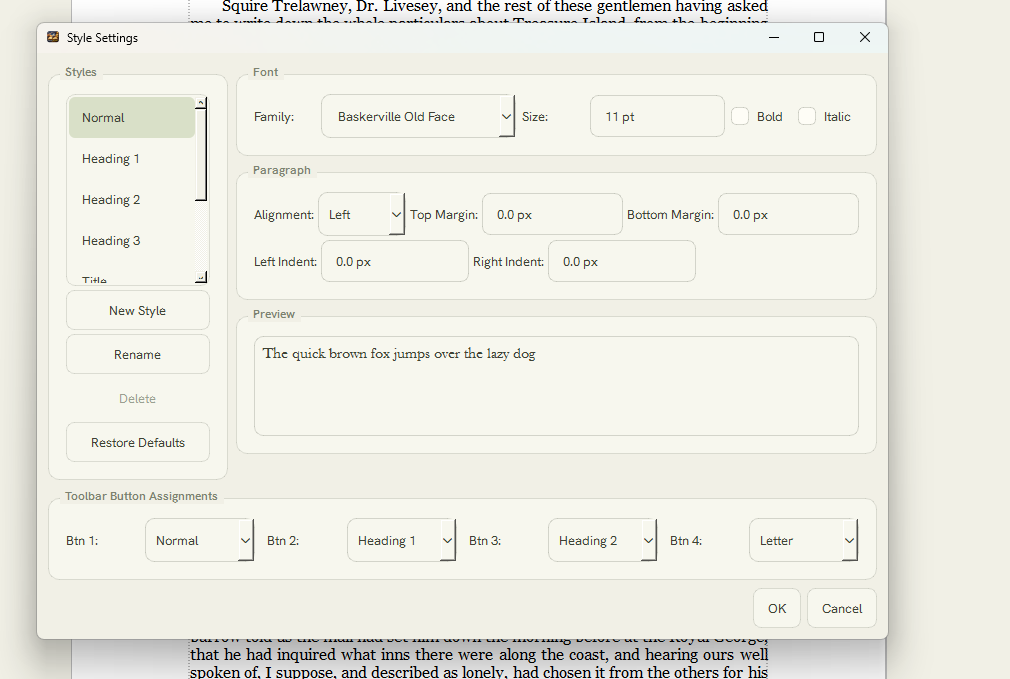1010x679 pixels.
Task: Enable the Italic checkbox
Action: click(x=807, y=117)
